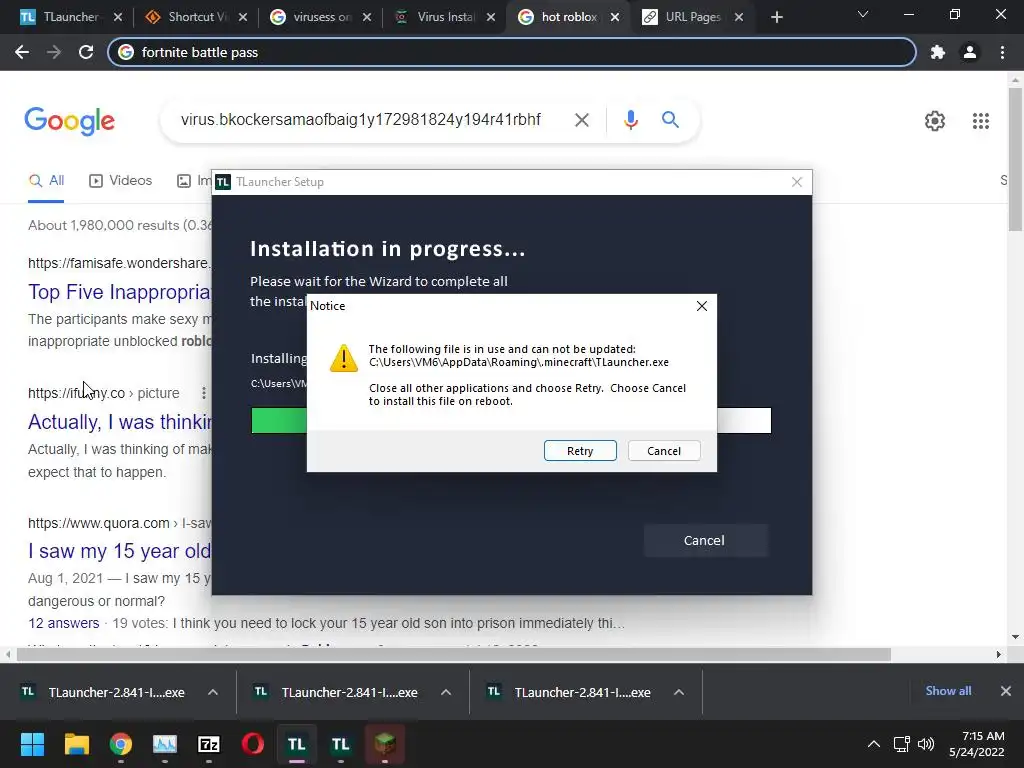1024x768 pixels.
Task: Open the Windows Start menu
Action: (x=32, y=744)
